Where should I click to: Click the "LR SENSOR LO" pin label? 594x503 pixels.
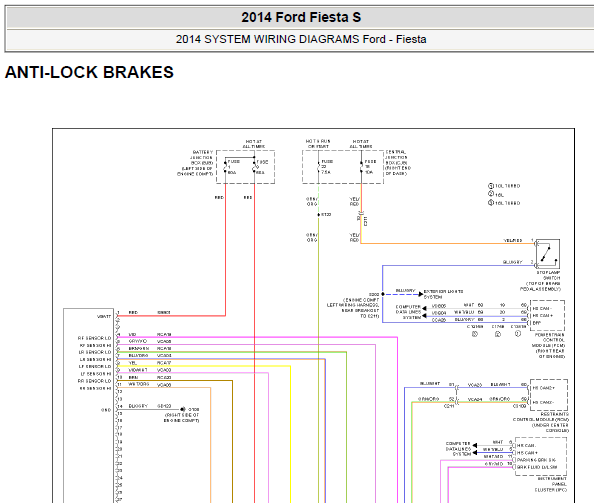95,352
